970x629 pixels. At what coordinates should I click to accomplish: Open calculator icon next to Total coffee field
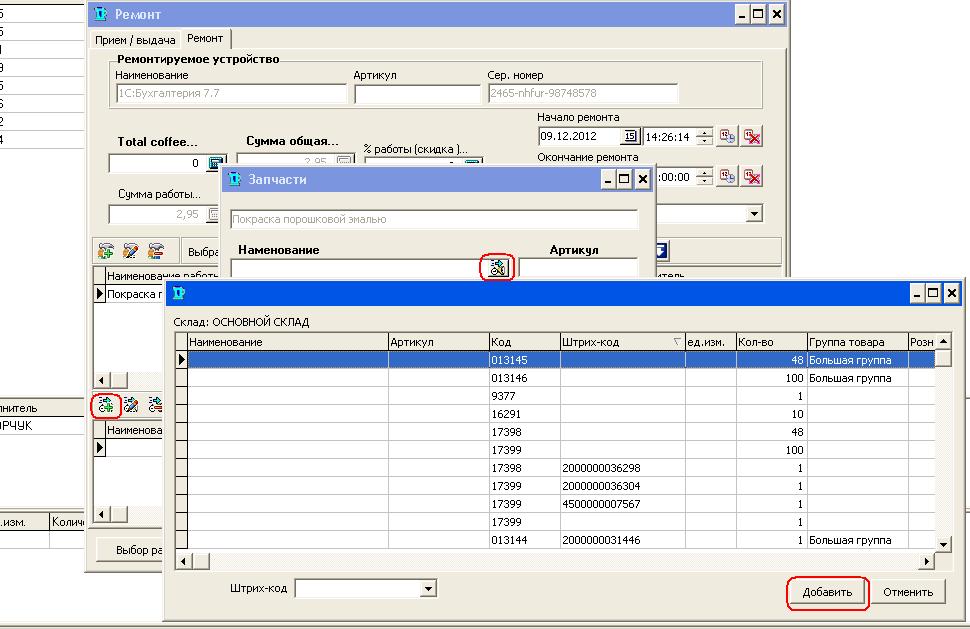coord(216,164)
